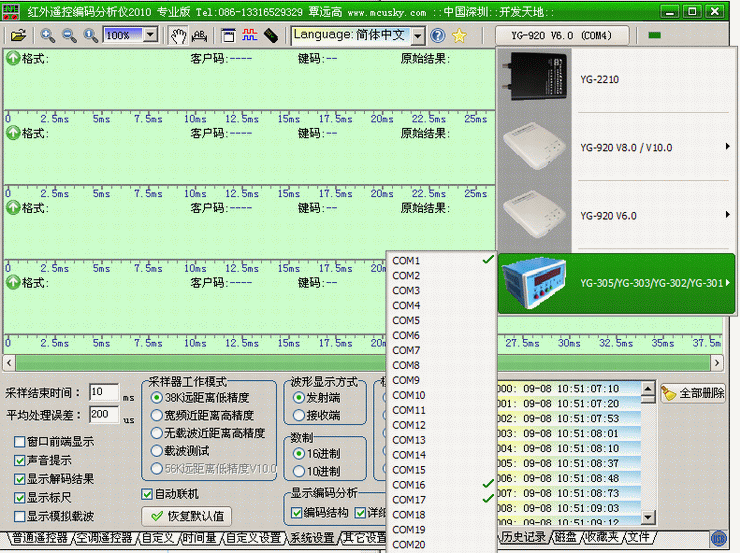Switch to the 普通遥控器 tab

point(37,538)
